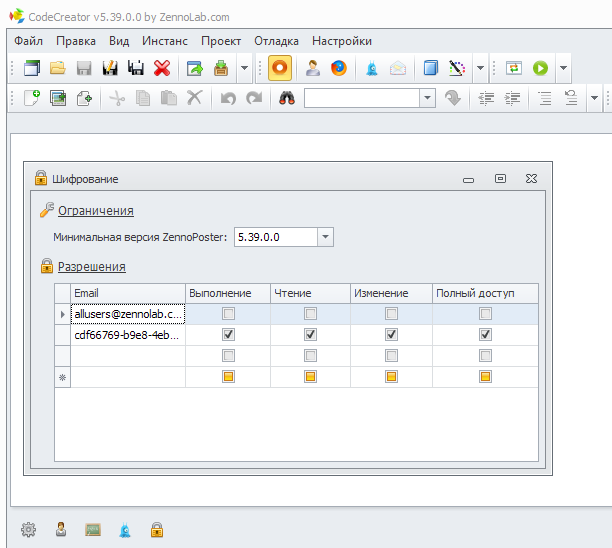Viewport: 612px width, 548px height.
Task: Check Изменение for allusers@zennolab row
Action: tap(391, 313)
